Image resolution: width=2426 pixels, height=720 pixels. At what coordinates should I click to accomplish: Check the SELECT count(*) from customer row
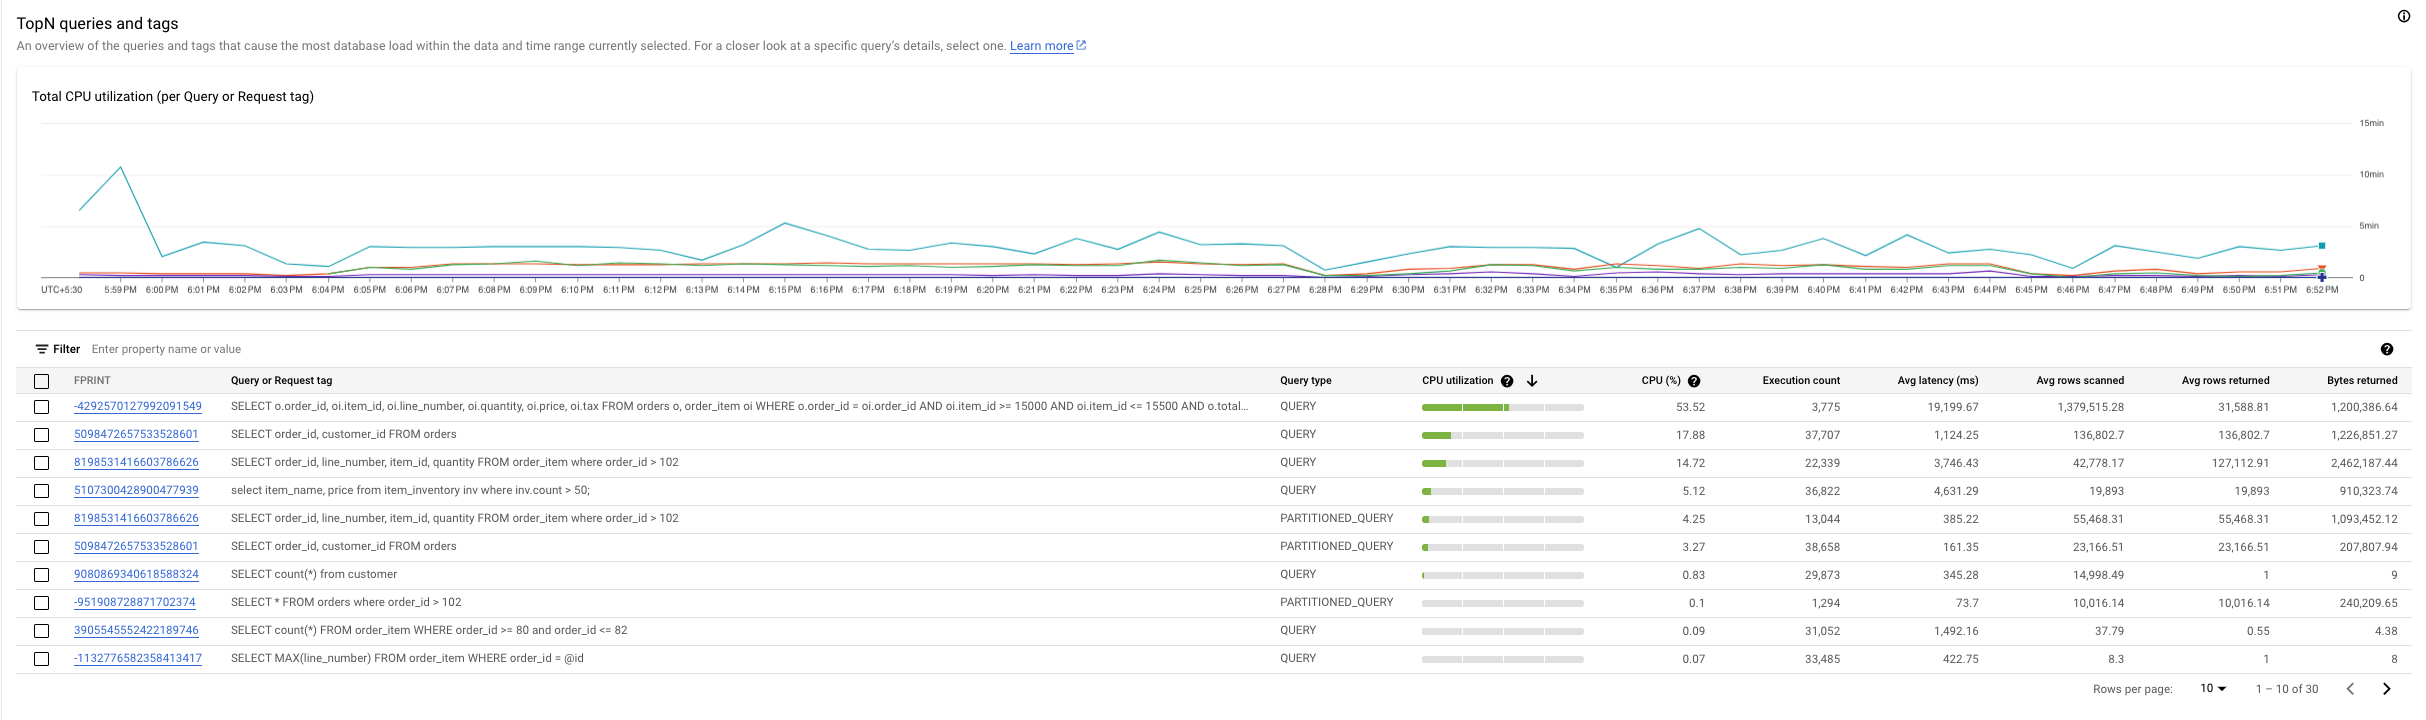click(41, 575)
